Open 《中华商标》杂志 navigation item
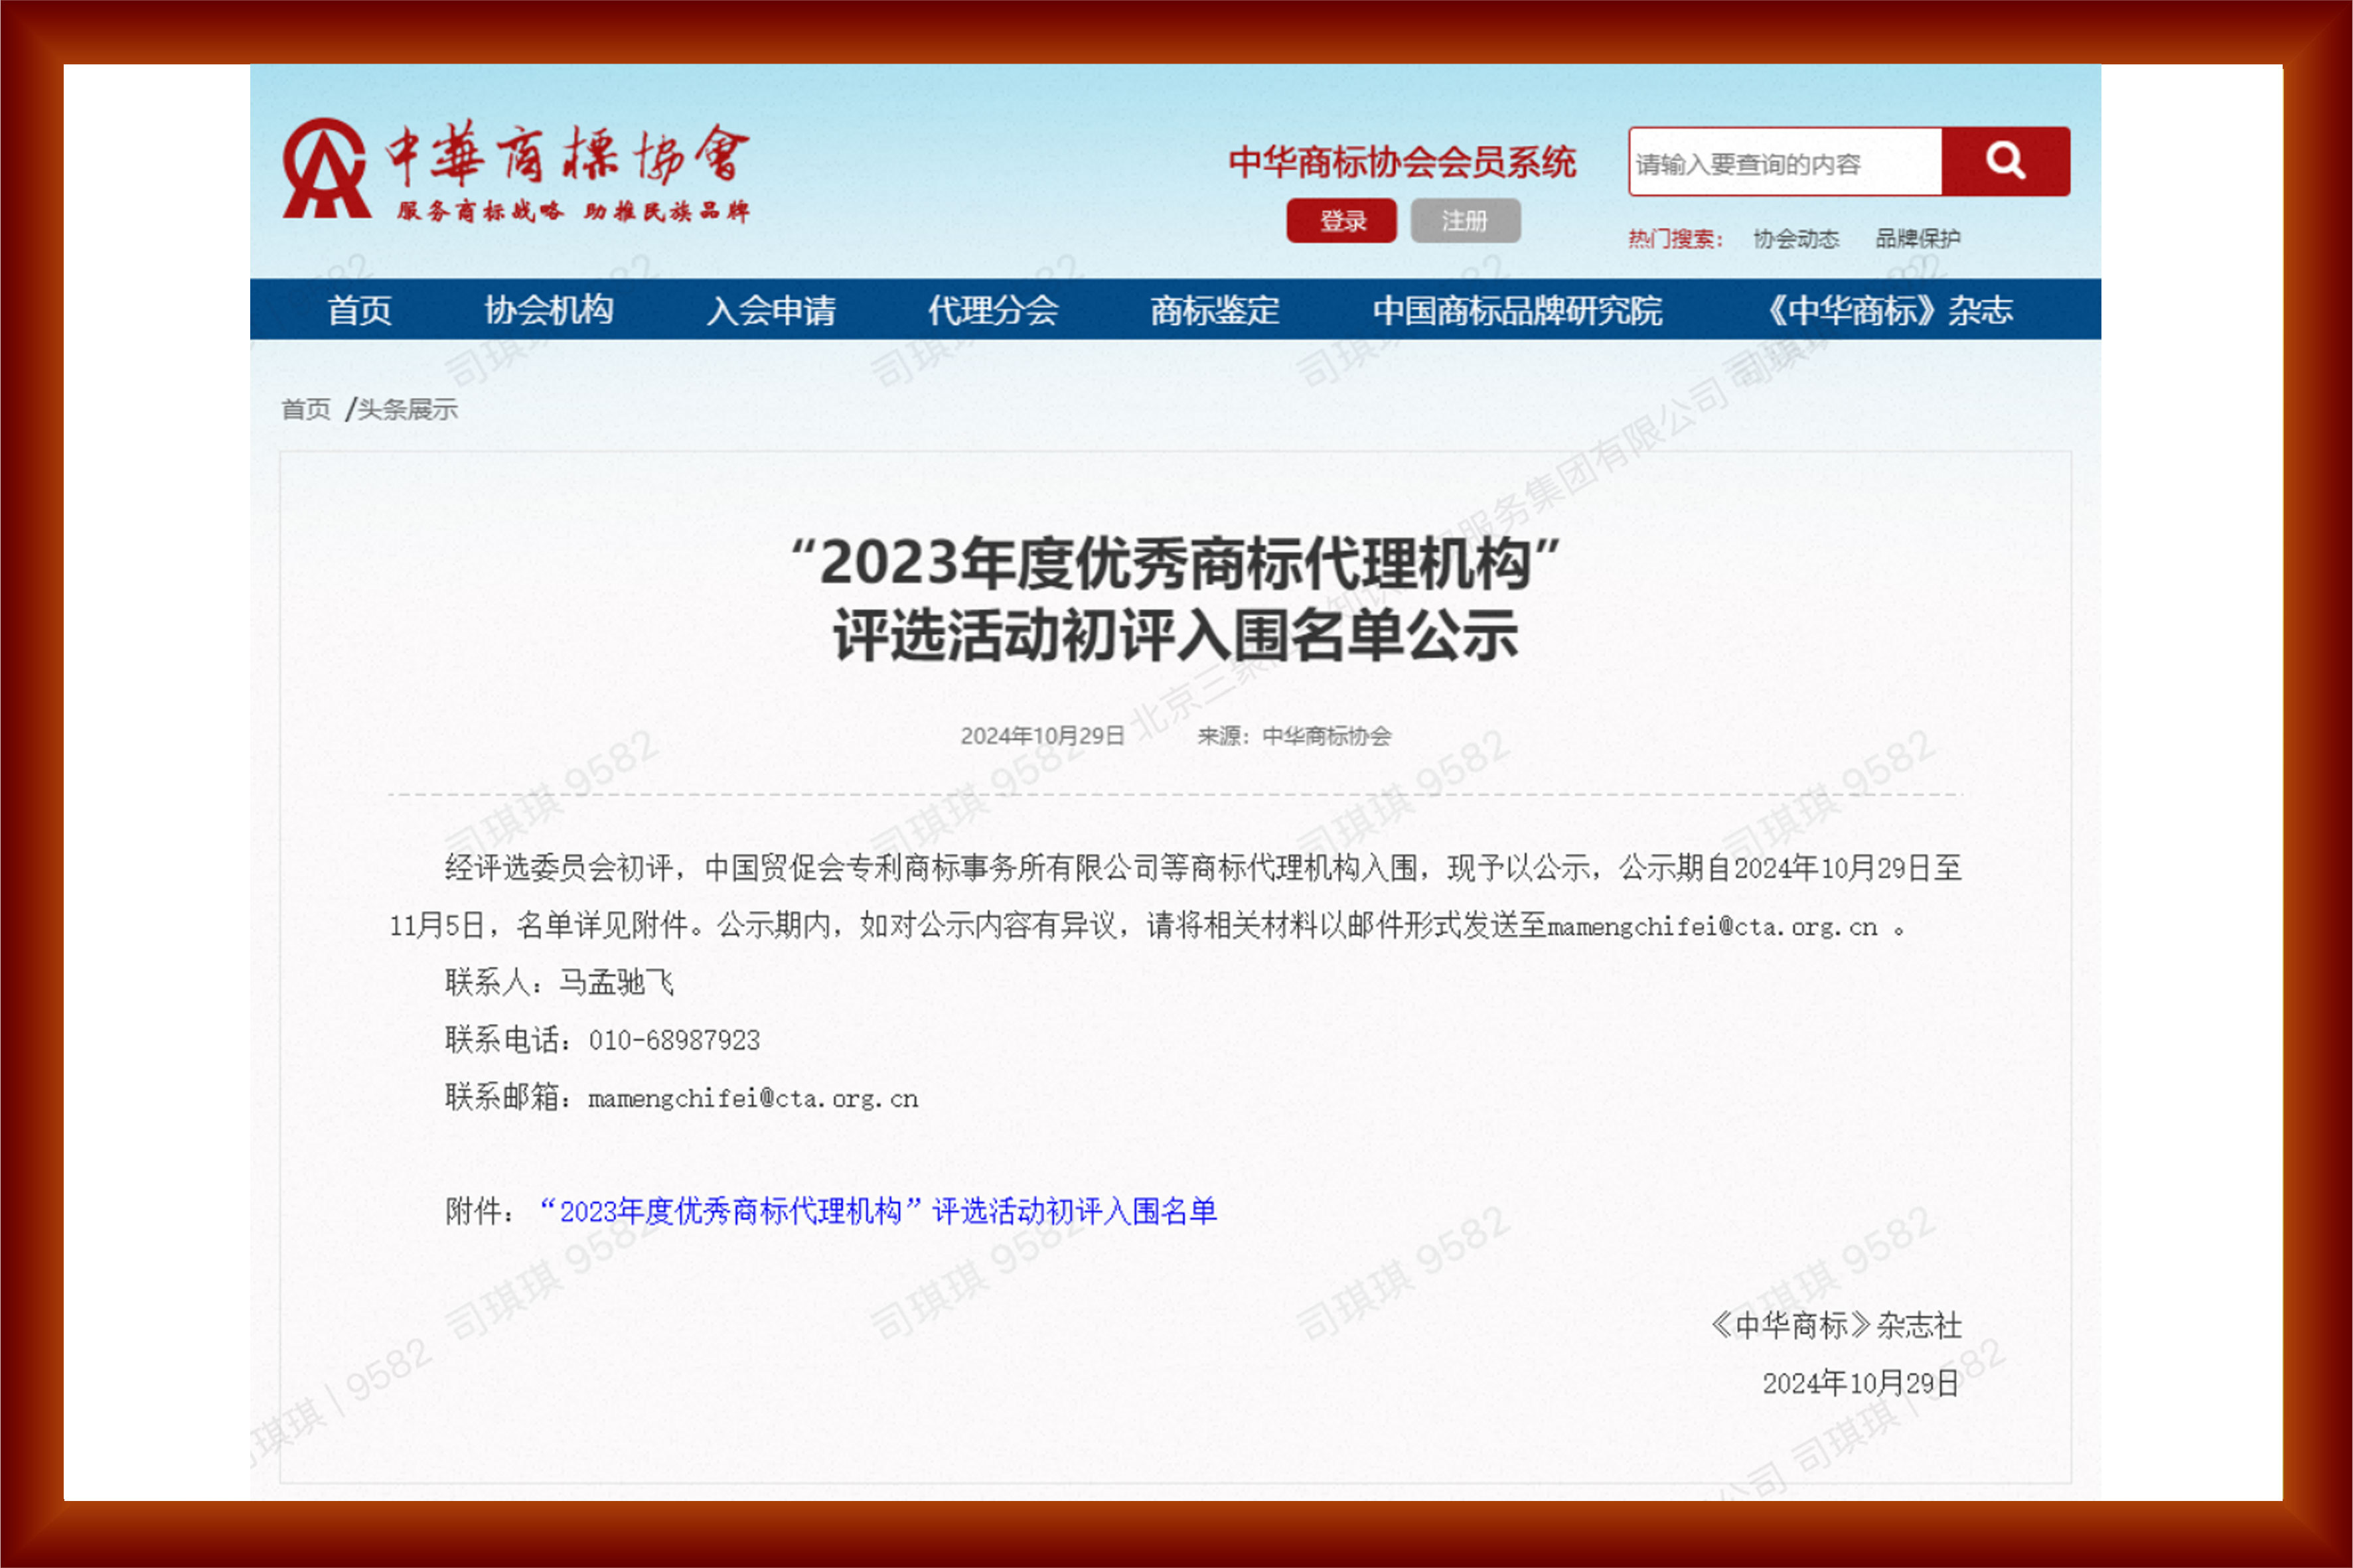Viewport: 2353px width, 1568px height. (1888, 310)
